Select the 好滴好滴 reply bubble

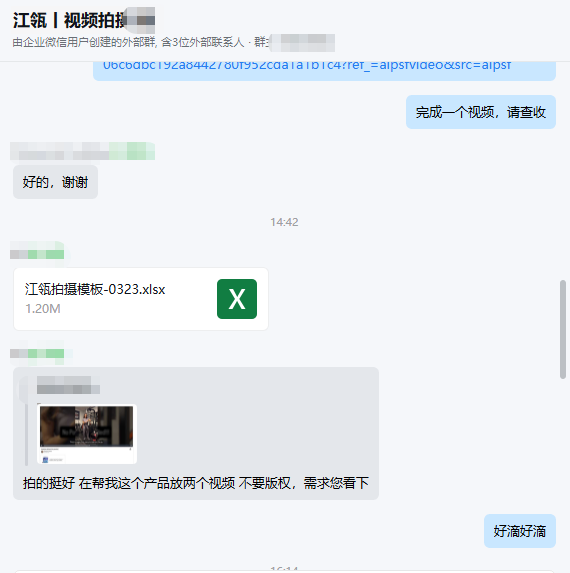tap(520, 531)
